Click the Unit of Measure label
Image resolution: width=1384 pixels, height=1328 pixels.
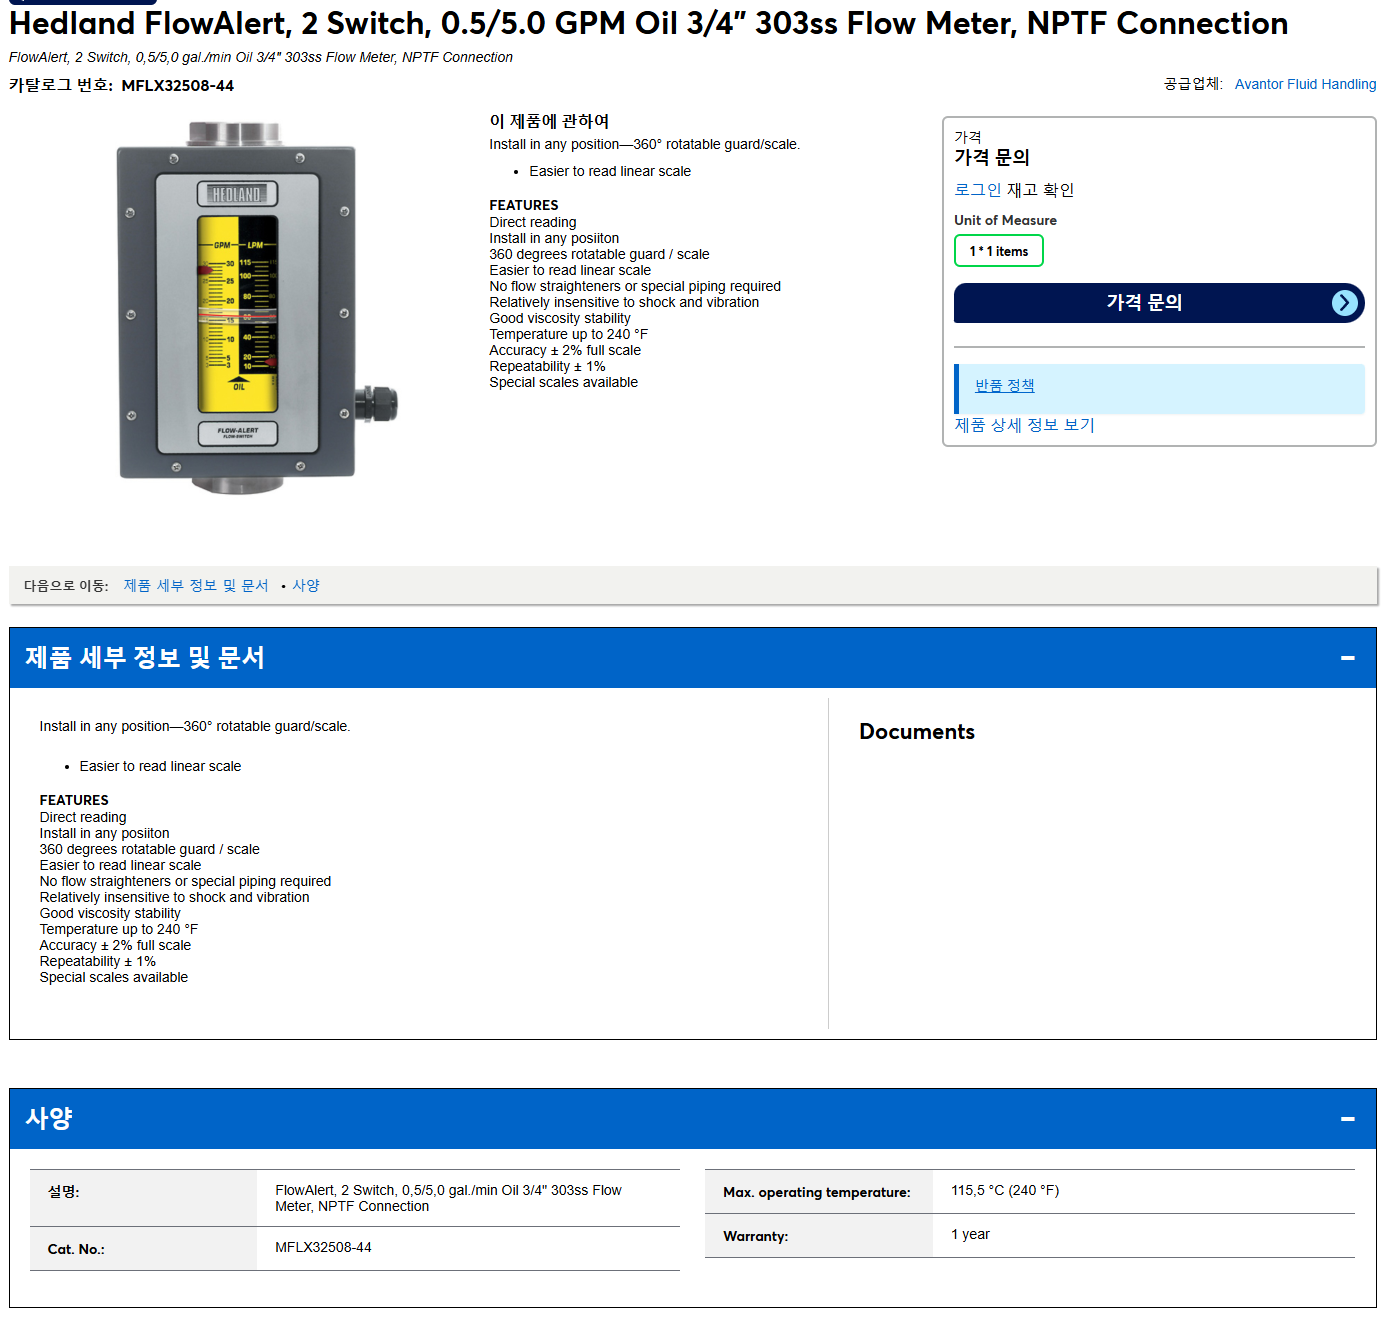1005,221
